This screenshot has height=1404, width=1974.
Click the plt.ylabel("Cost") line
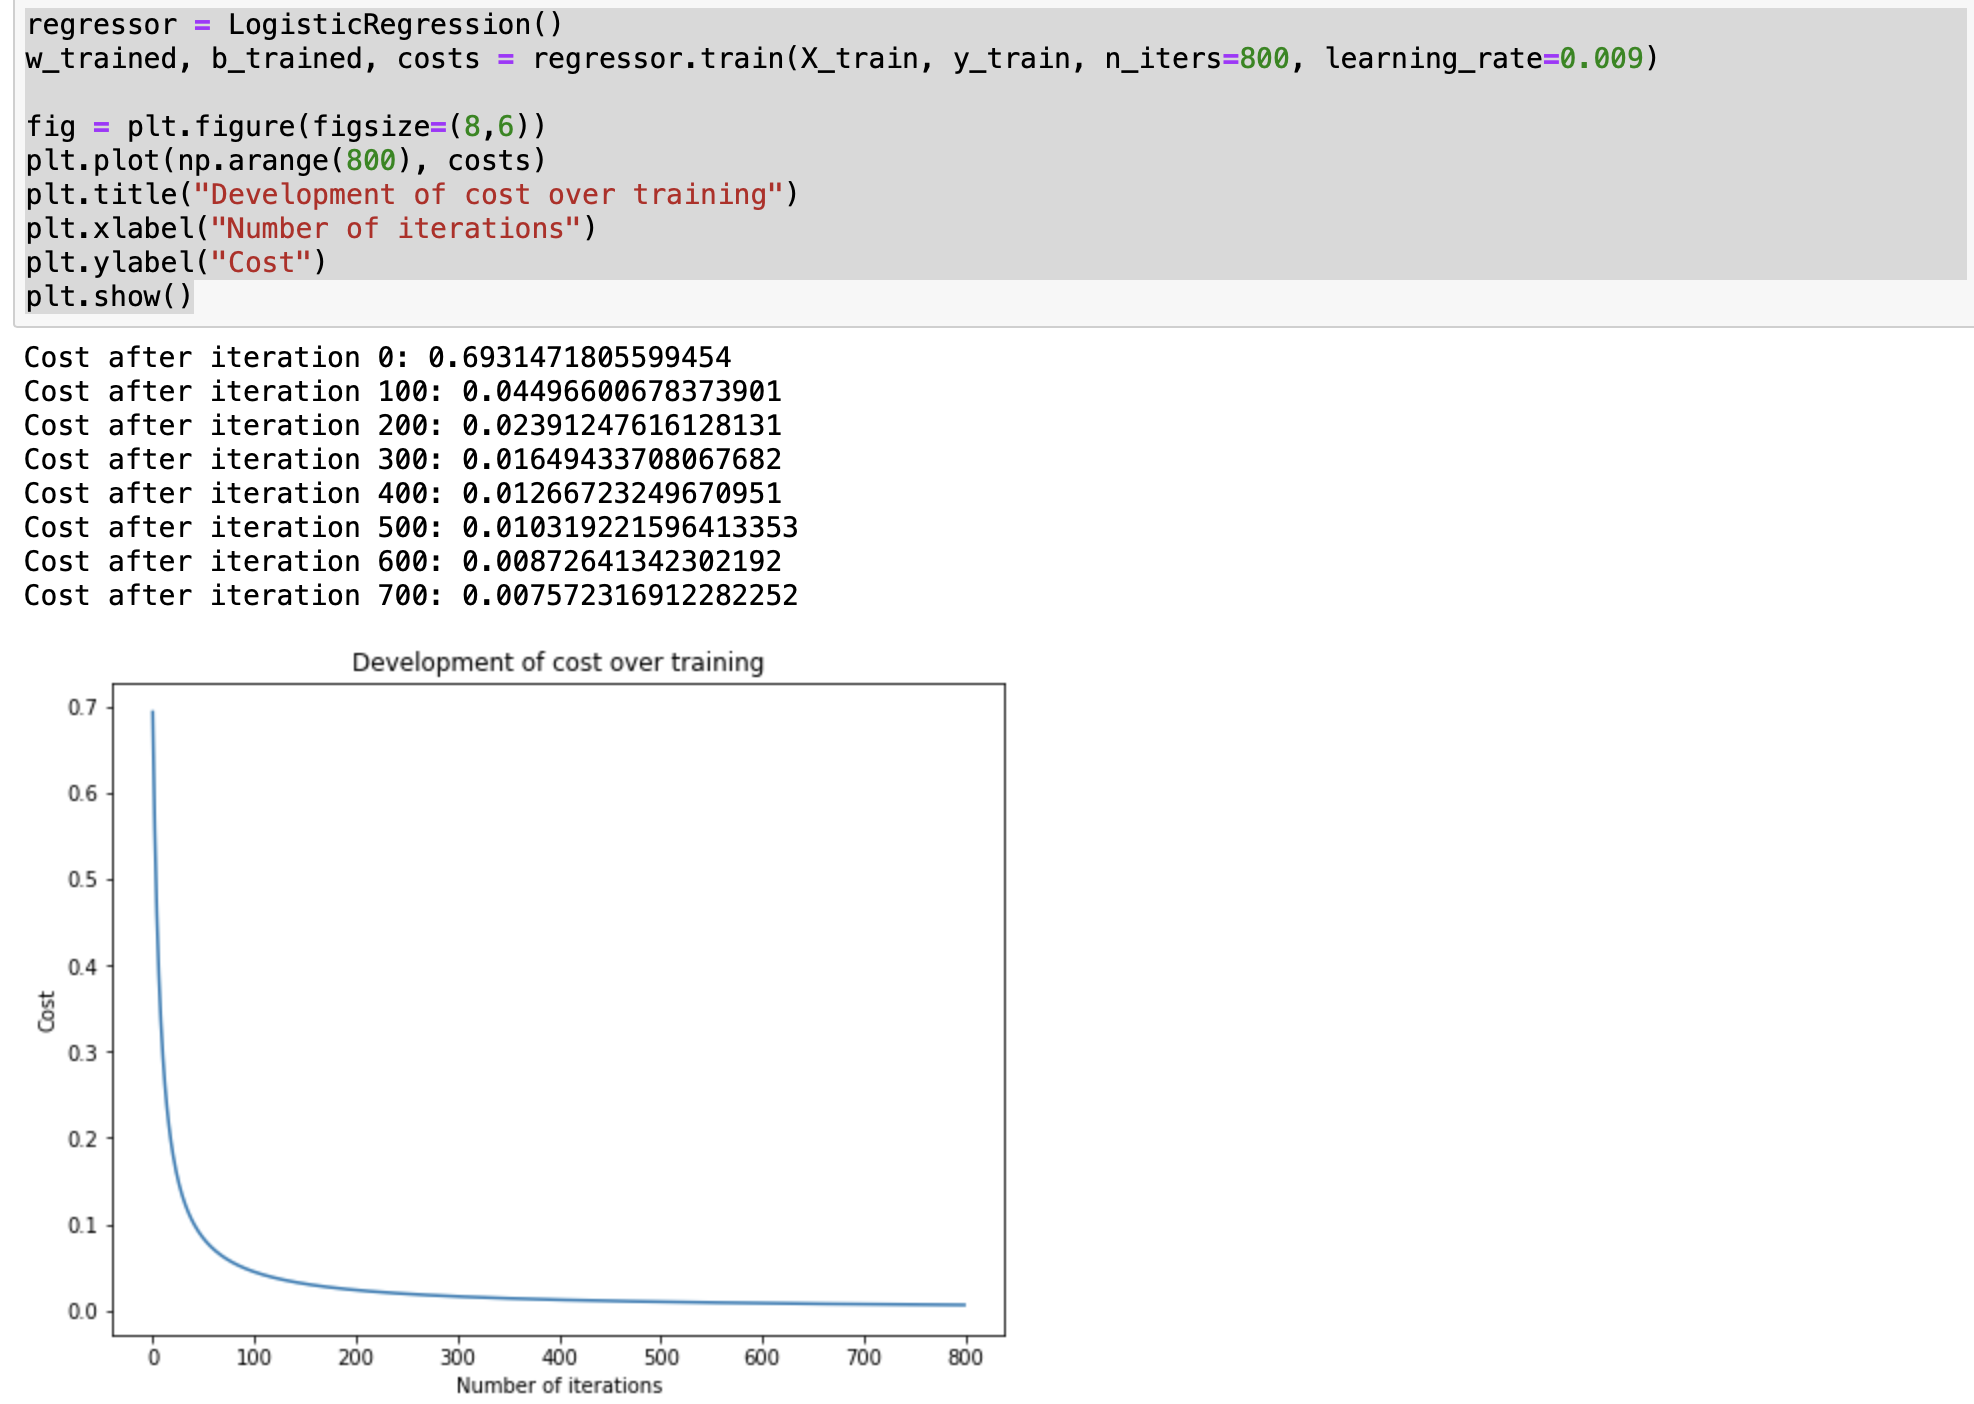pyautogui.click(x=176, y=263)
